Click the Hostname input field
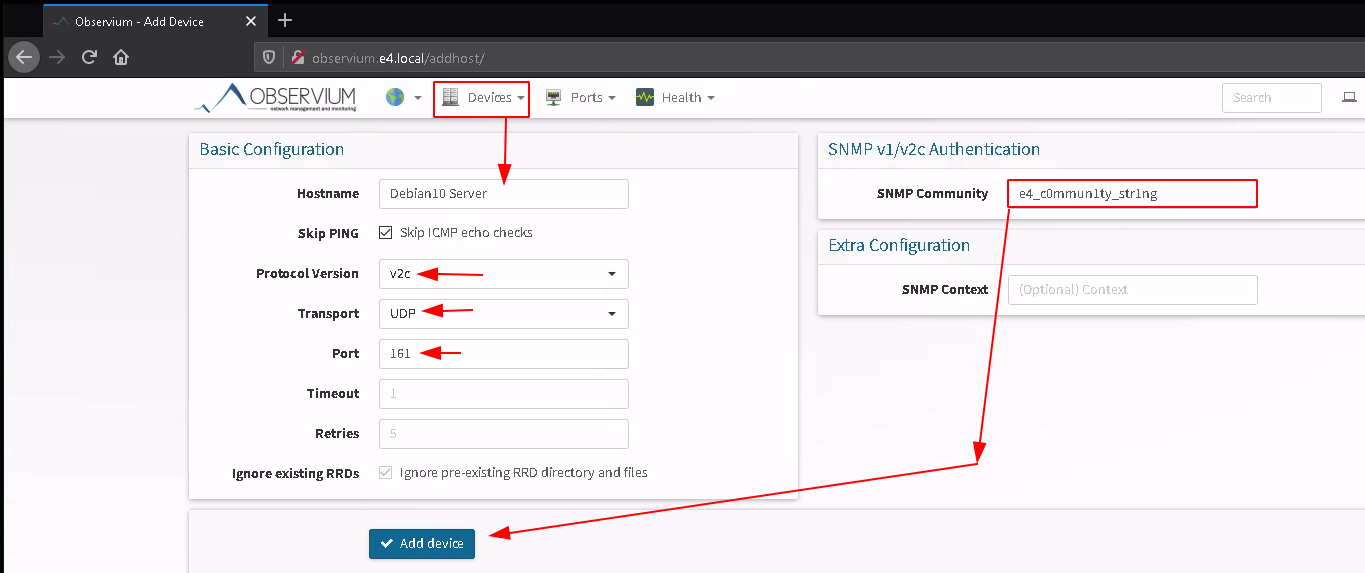Image resolution: width=1365 pixels, height=573 pixels. point(503,194)
